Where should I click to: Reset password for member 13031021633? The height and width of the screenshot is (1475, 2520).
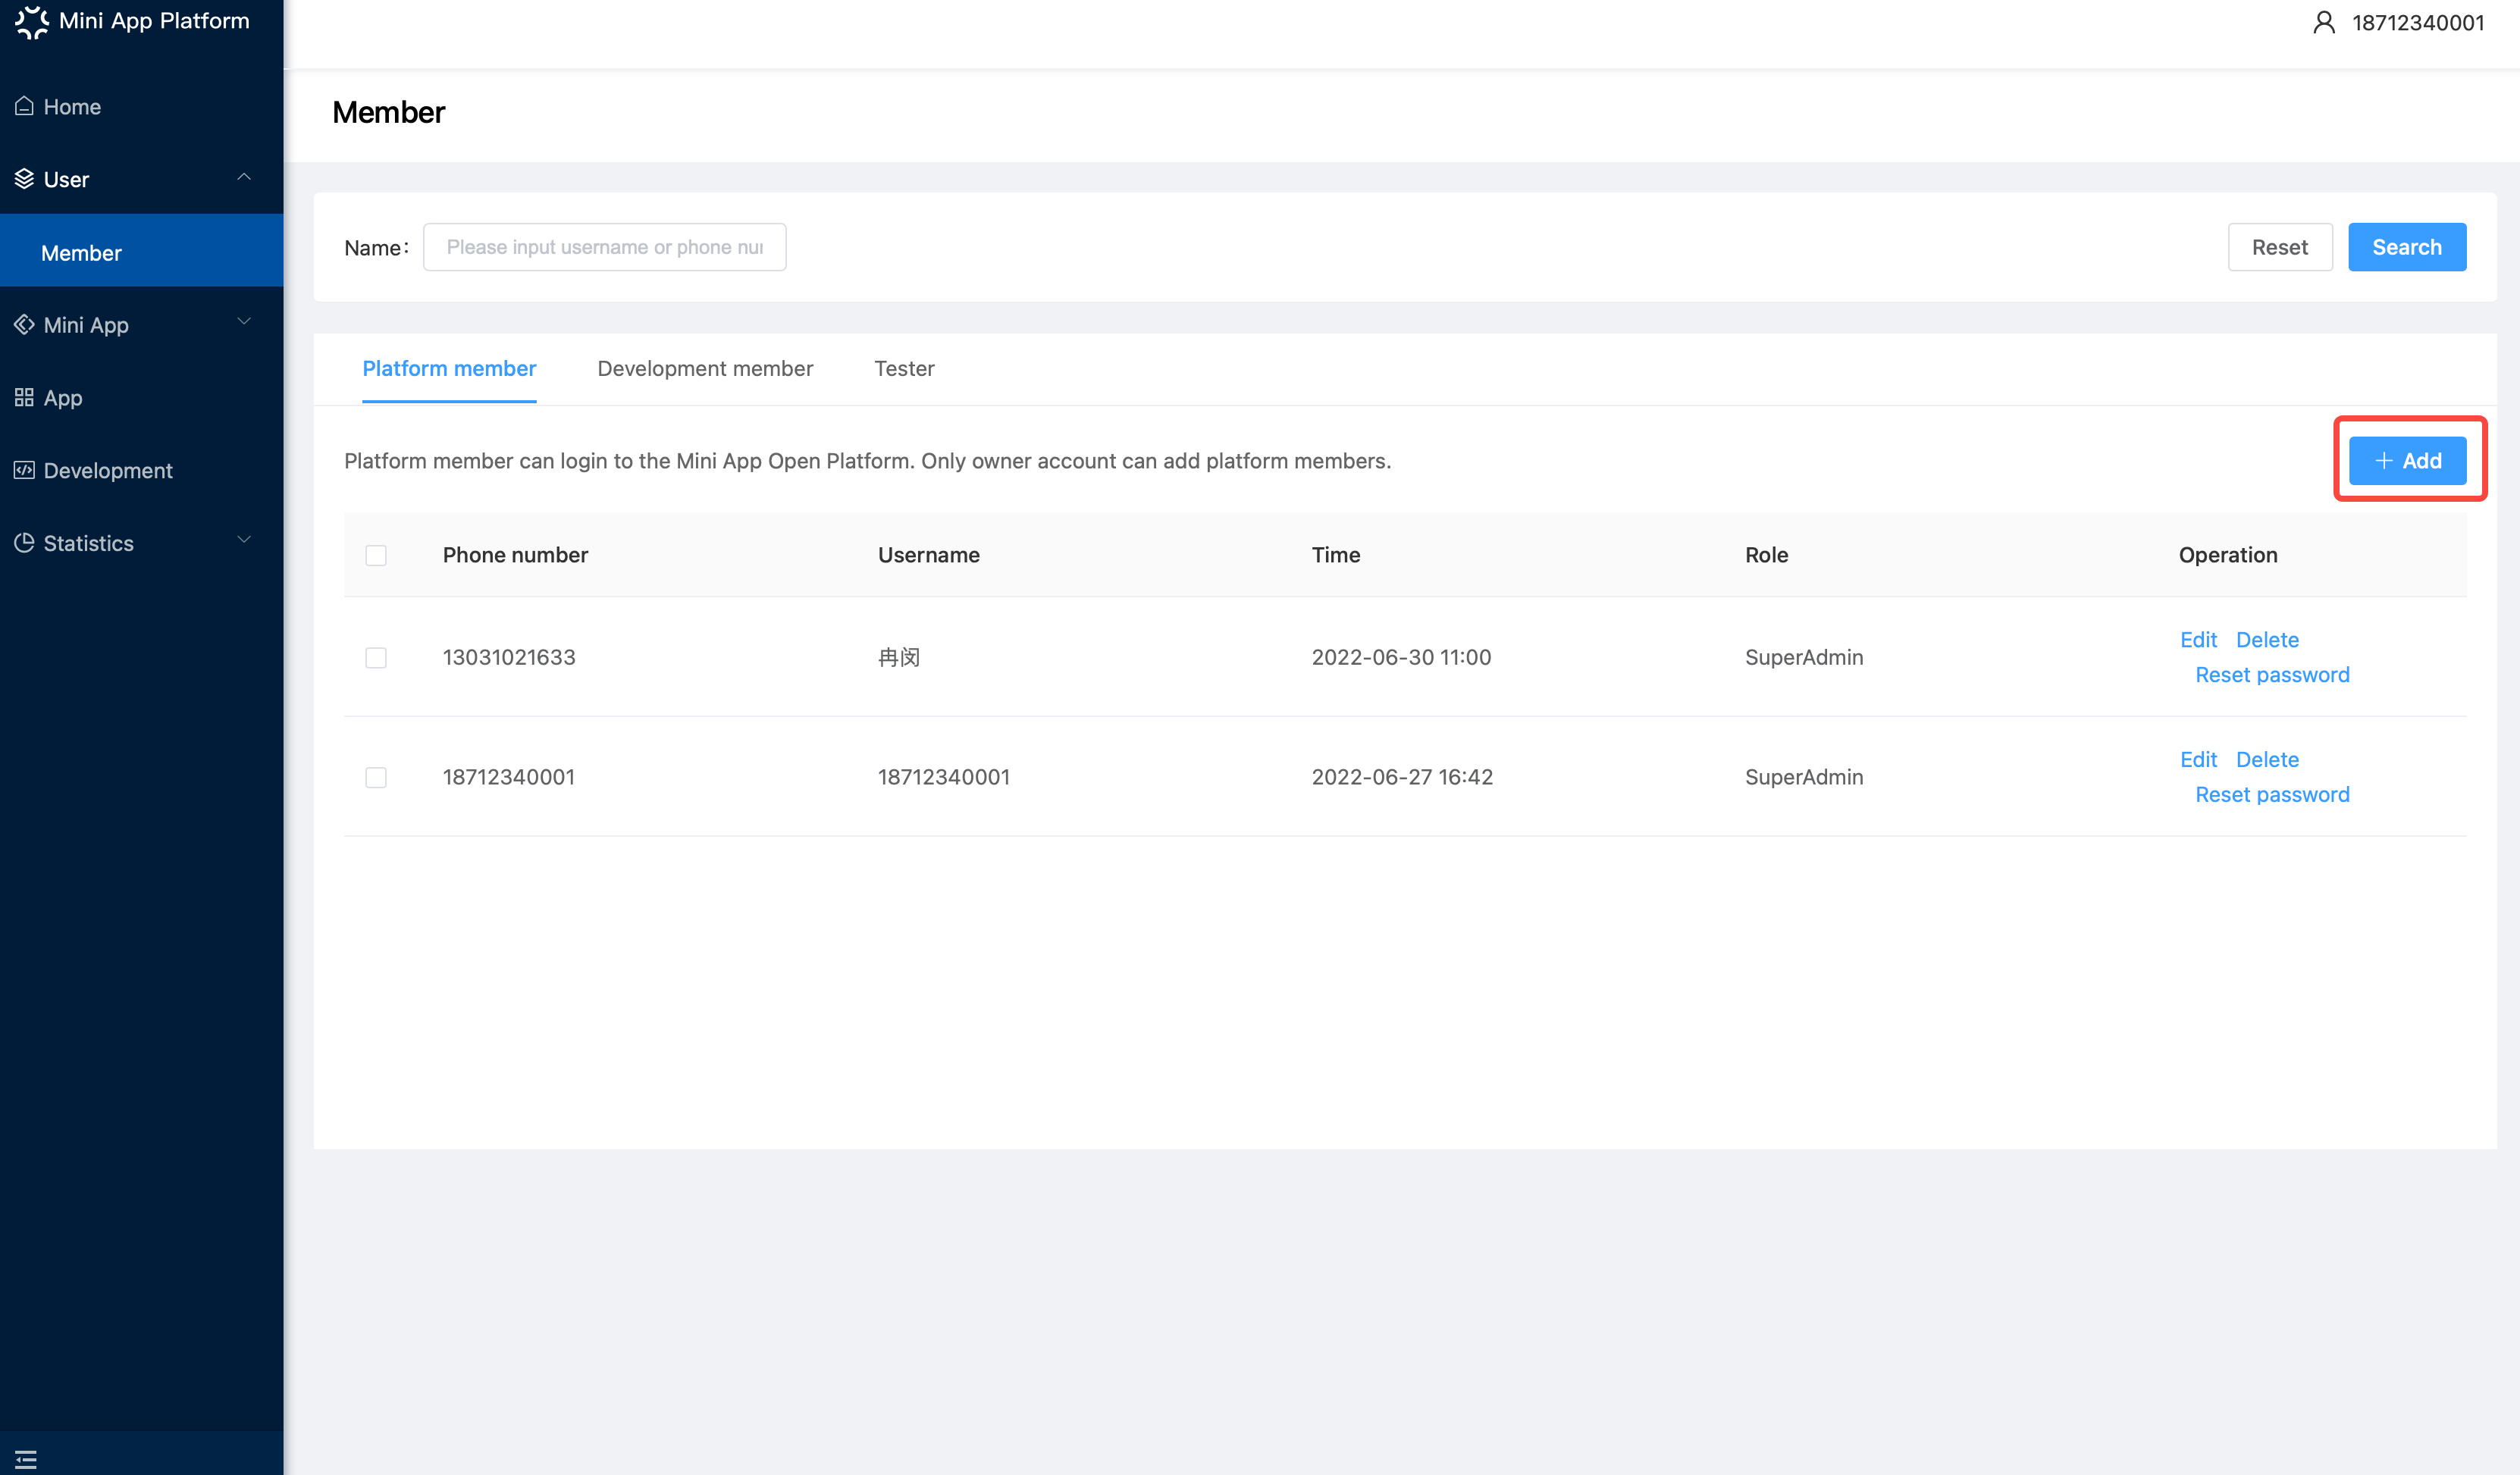point(2272,674)
